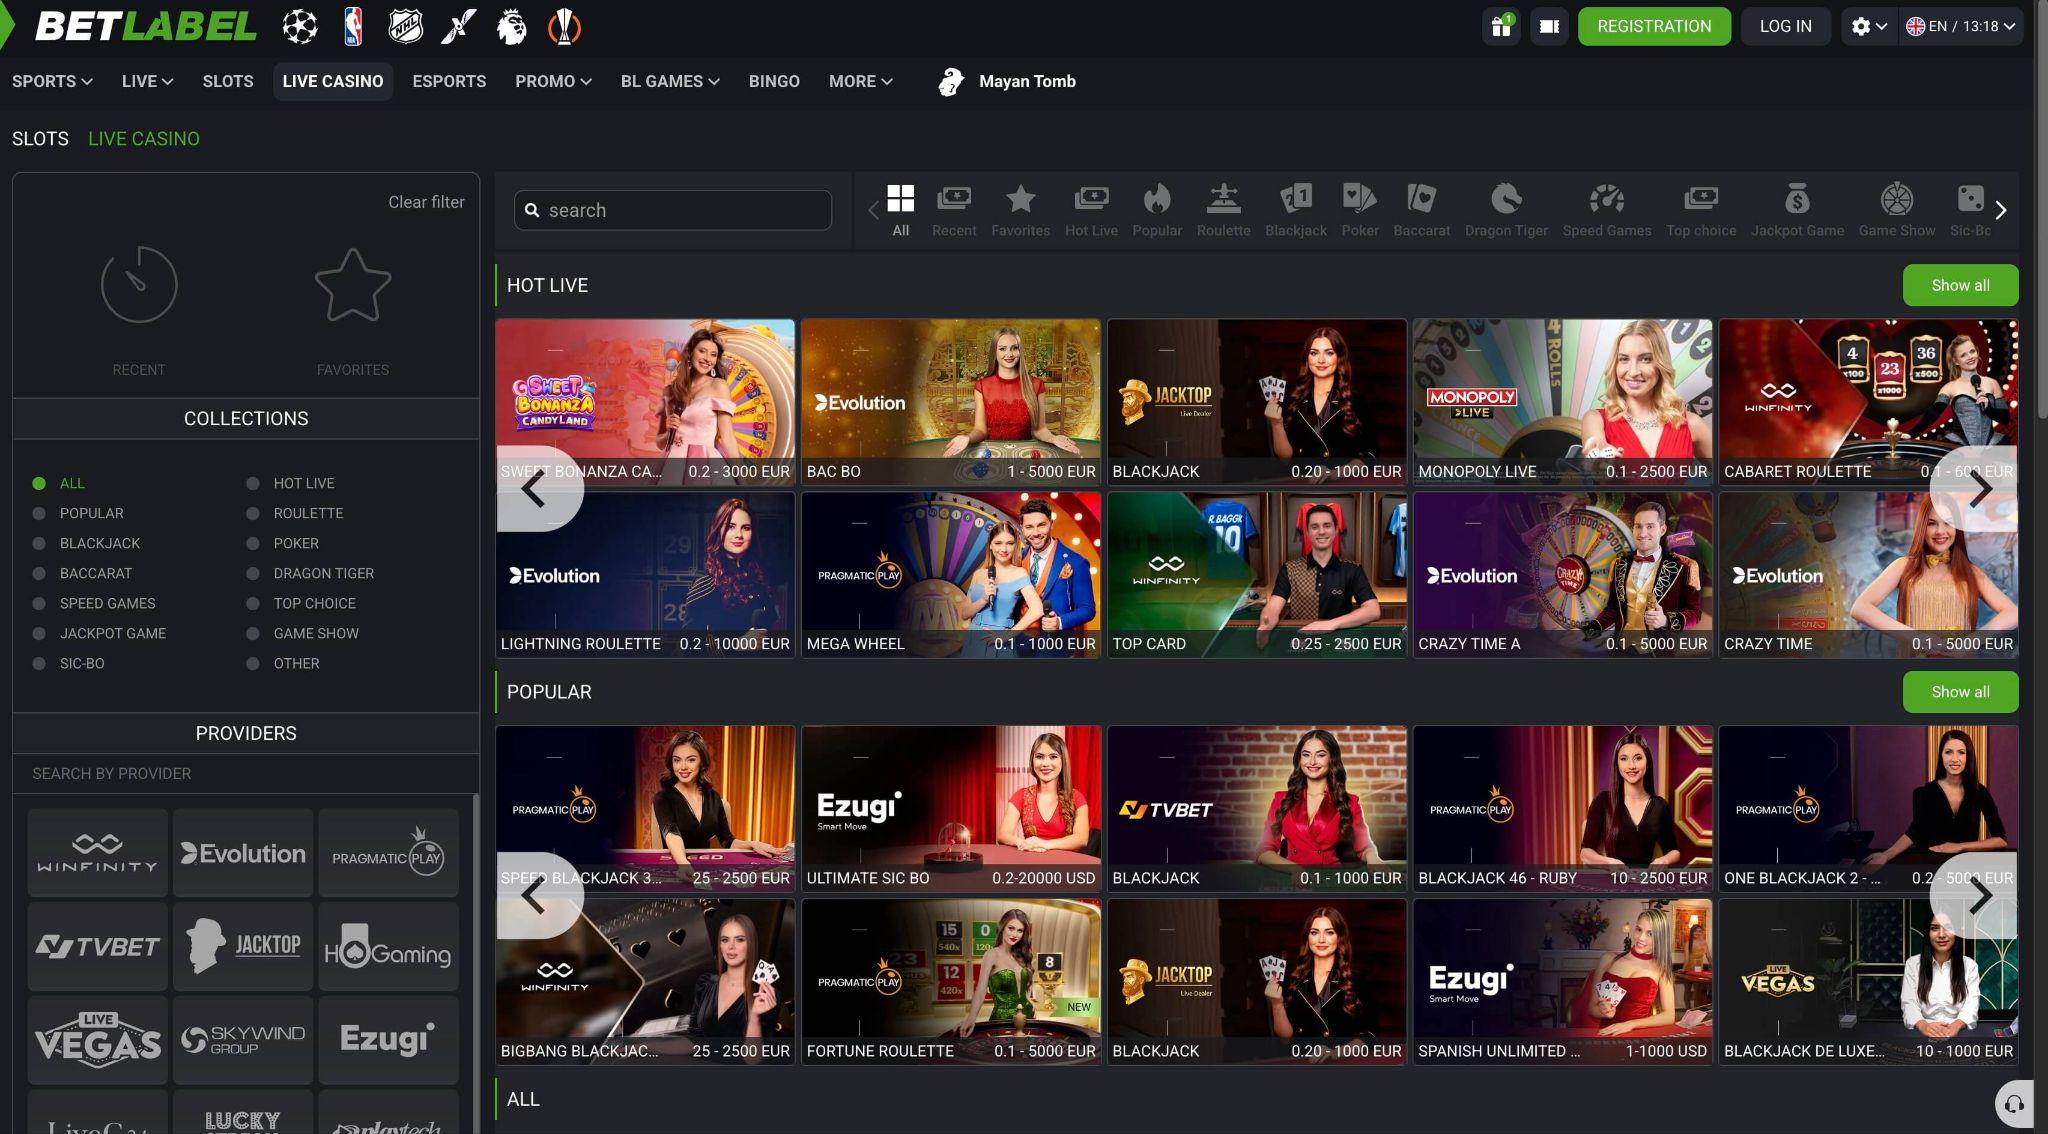Screen dimensions: 2048x1134
Task: Open BINGO in main navigation
Action: (x=774, y=81)
